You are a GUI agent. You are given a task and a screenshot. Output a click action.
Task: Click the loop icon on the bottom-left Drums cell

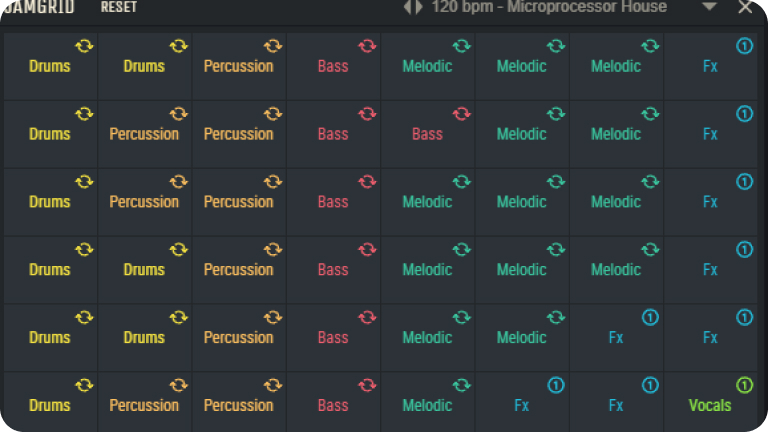click(x=84, y=385)
